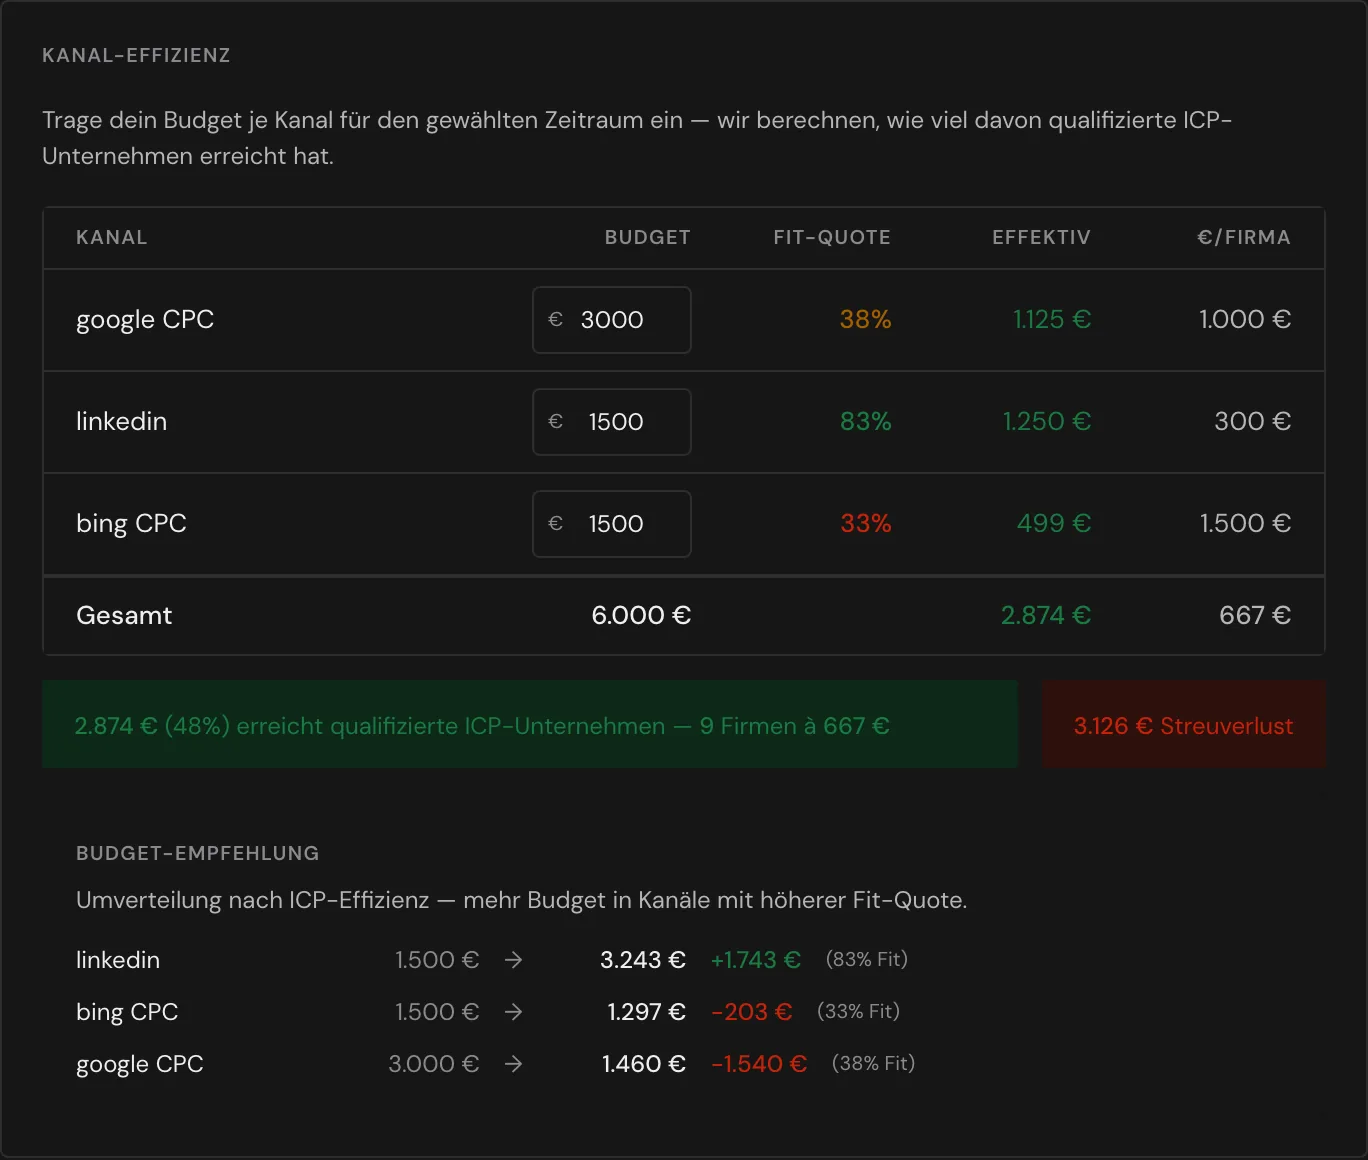The width and height of the screenshot is (1368, 1160).
Task: Click the BUDGET-EMPFEHLUNG section heading
Action: (x=198, y=854)
